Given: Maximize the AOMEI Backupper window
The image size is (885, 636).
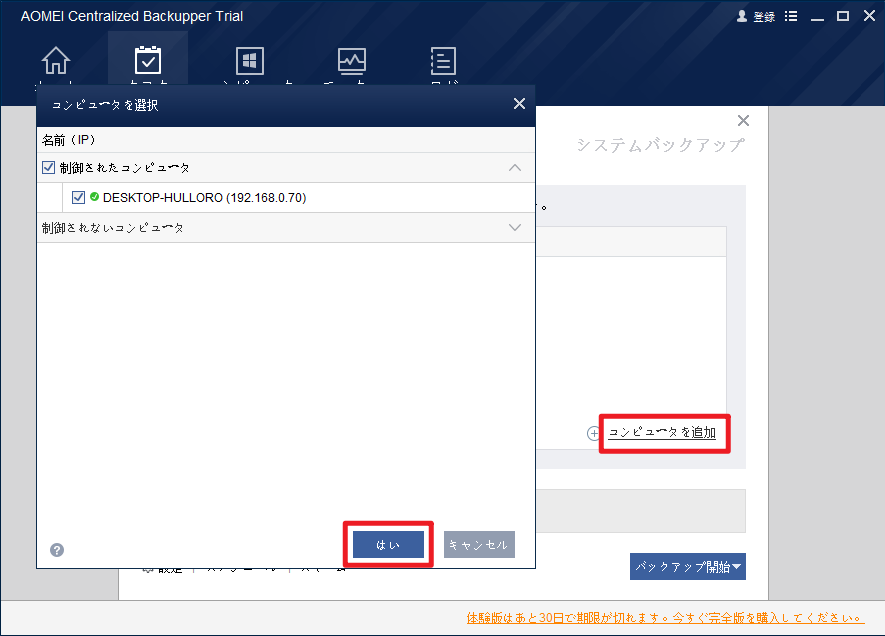Looking at the screenshot, I should click(x=843, y=16).
